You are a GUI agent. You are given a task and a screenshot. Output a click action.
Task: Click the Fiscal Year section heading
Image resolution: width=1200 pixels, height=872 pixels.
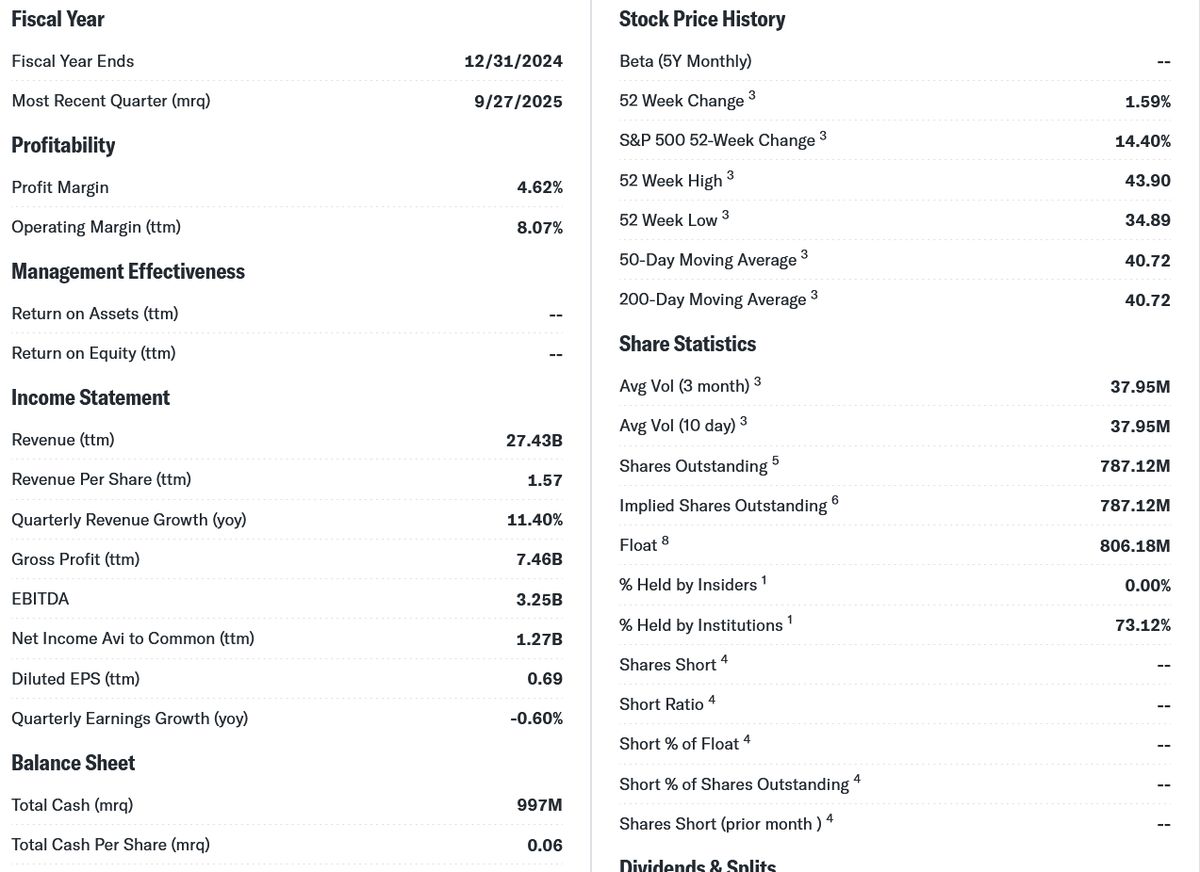[58, 19]
